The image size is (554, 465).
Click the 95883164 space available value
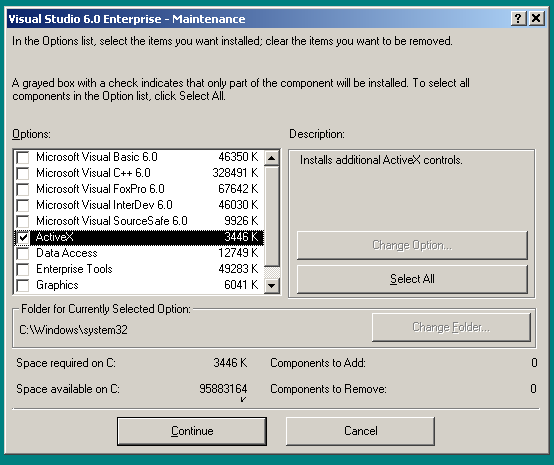pyautogui.click(x=223, y=389)
